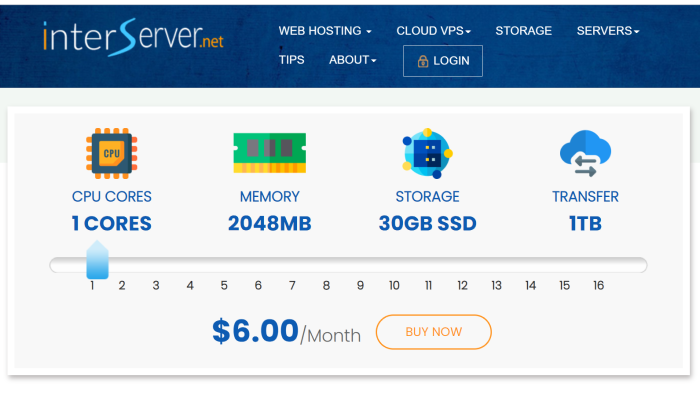Click the CPU chip icon
The image size is (700, 420).
click(112, 153)
